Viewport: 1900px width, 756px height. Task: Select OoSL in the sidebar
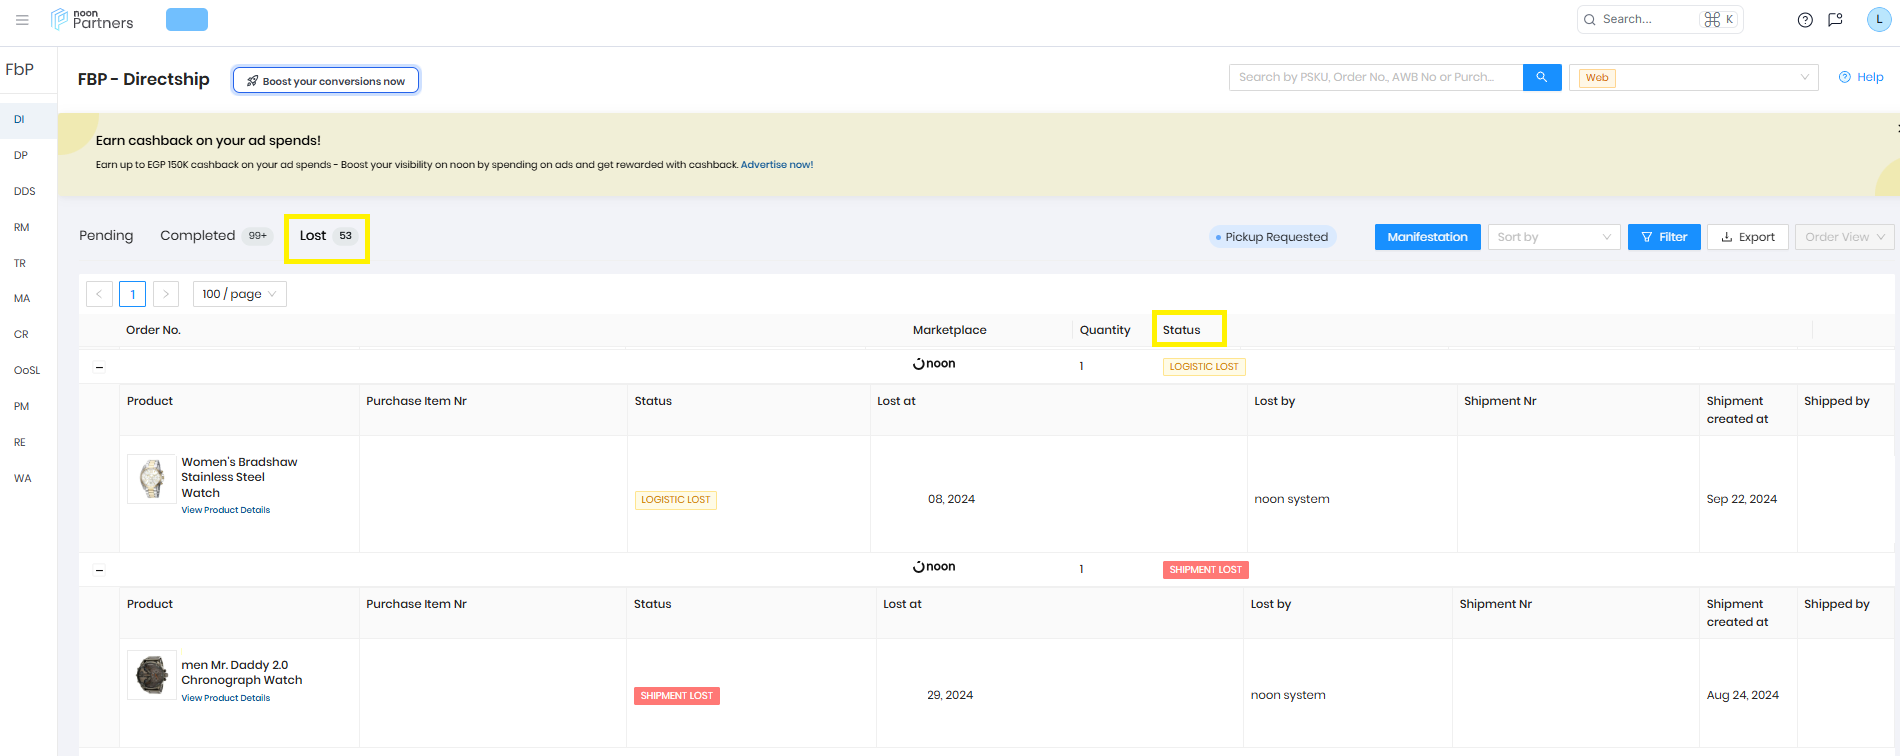27,370
